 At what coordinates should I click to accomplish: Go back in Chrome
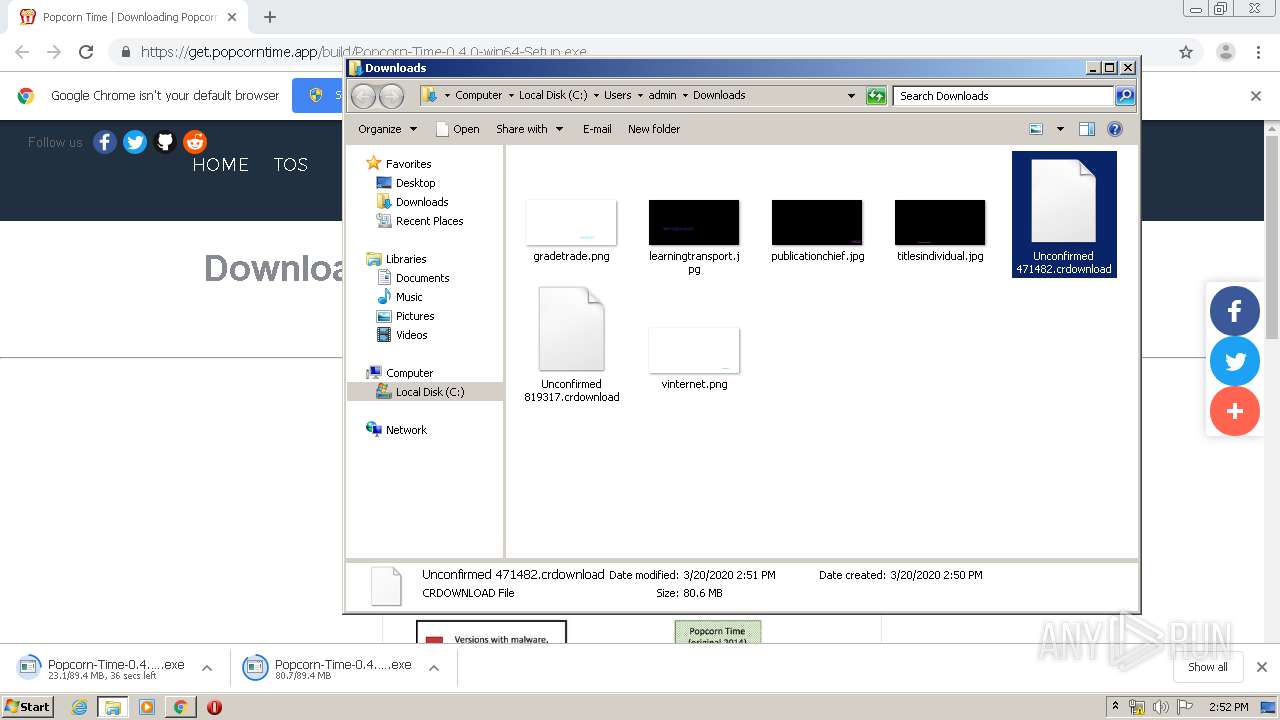(22, 52)
